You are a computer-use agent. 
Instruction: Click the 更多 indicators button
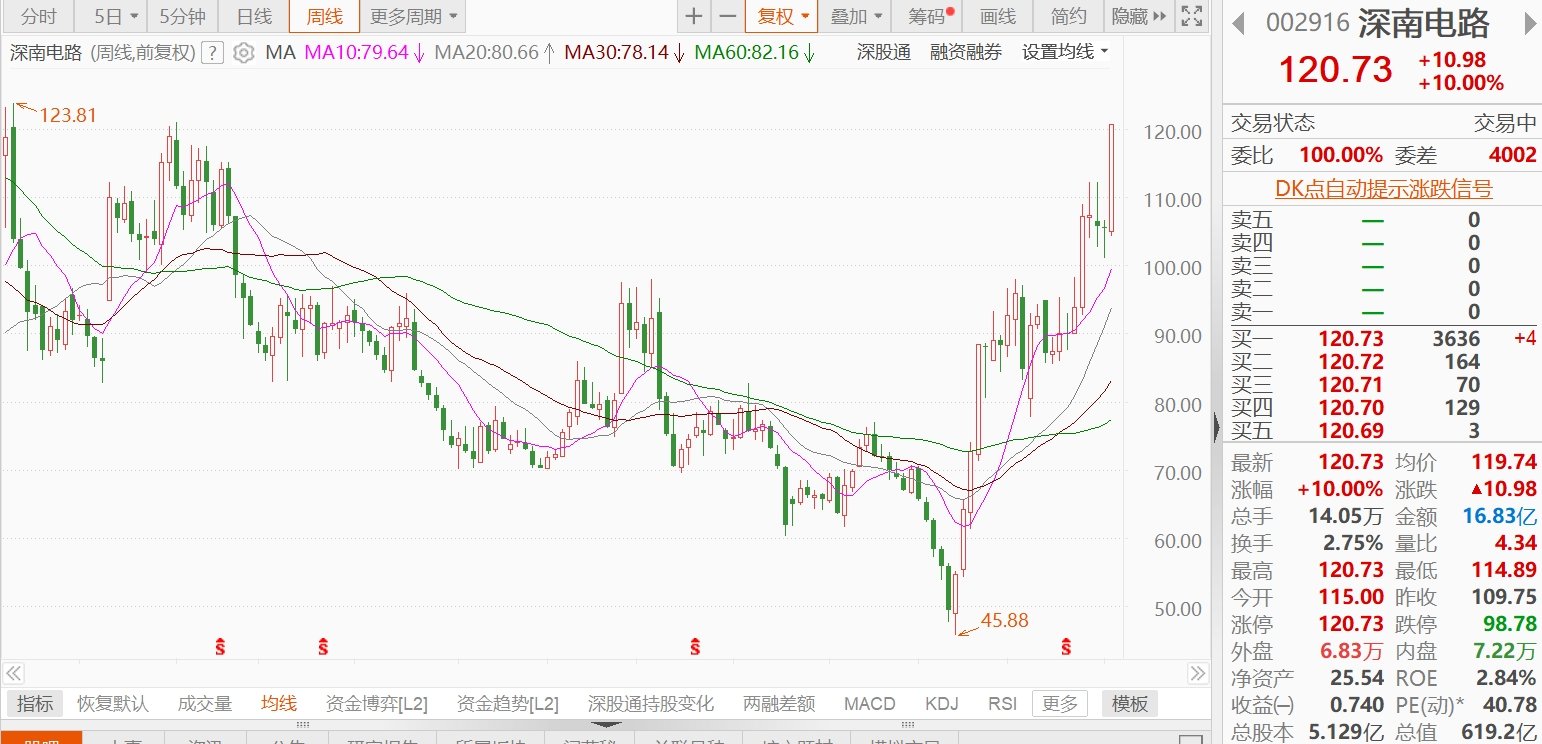point(1059,704)
